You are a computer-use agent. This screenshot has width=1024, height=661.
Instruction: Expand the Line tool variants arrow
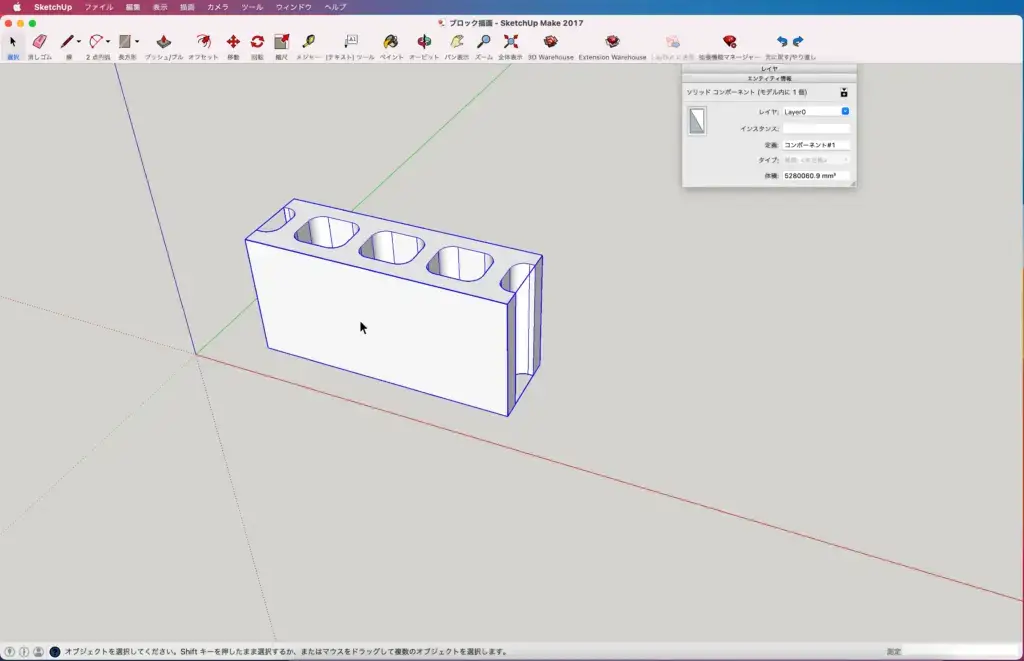(x=79, y=42)
